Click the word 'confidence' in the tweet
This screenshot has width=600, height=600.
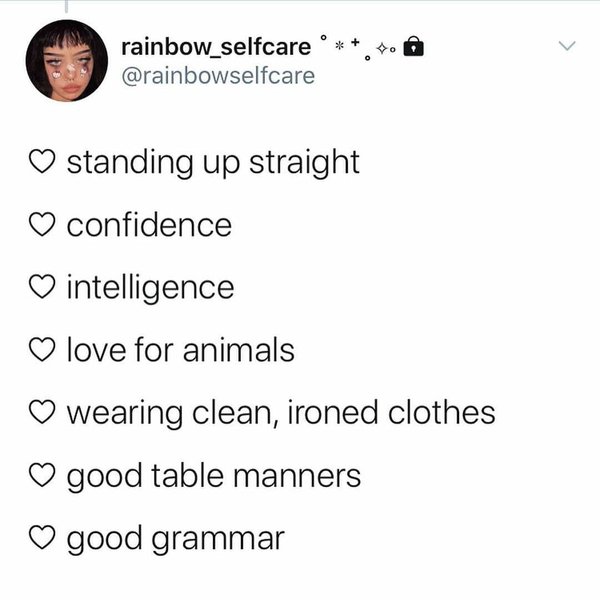coord(149,225)
